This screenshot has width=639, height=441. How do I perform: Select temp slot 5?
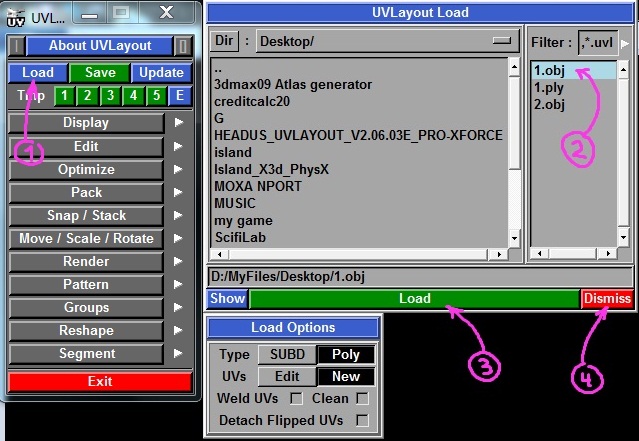point(156,96)
